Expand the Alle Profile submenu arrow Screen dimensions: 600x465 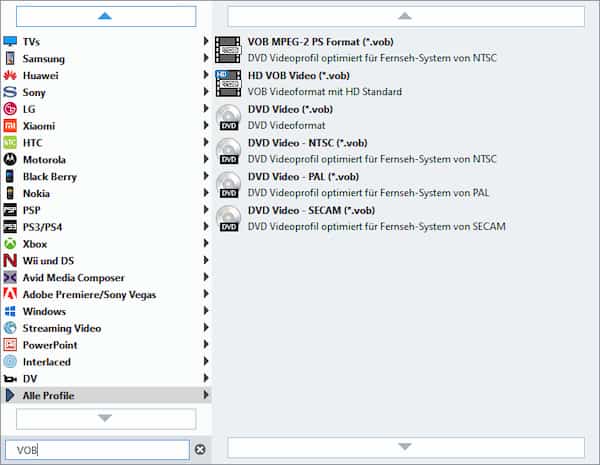[206, 395]
